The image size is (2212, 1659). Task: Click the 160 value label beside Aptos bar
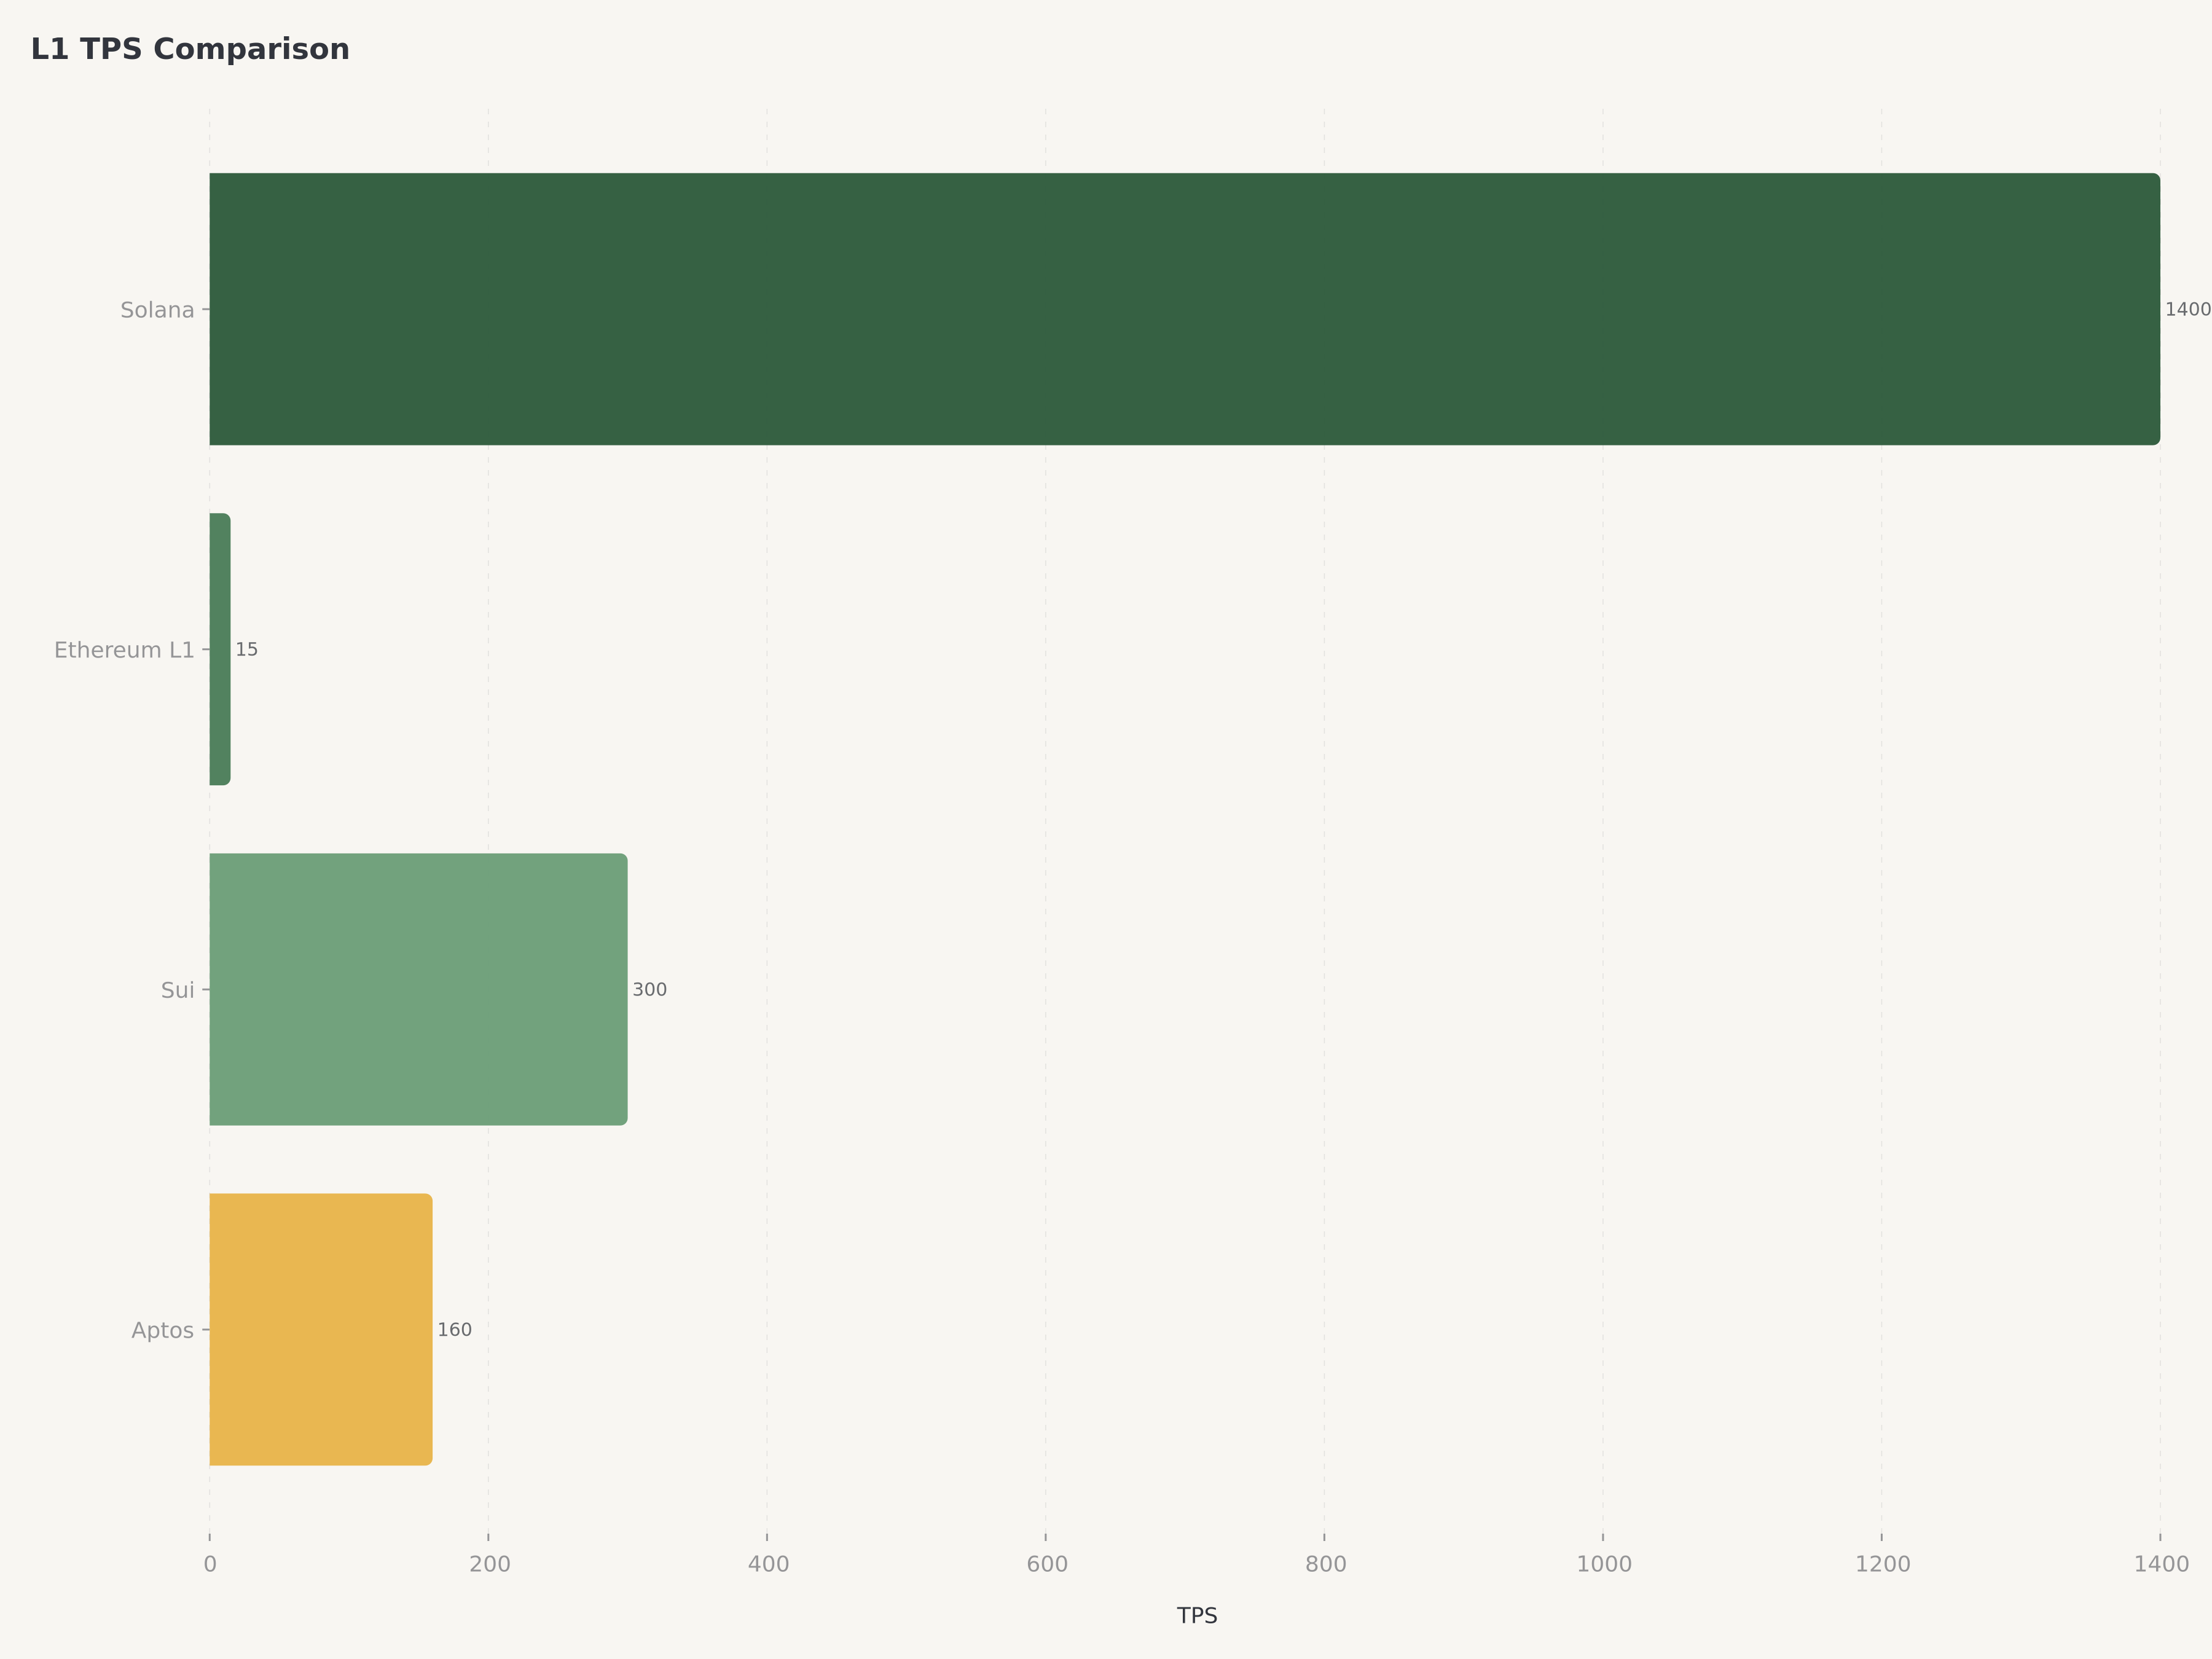(x=454, y=1329)
